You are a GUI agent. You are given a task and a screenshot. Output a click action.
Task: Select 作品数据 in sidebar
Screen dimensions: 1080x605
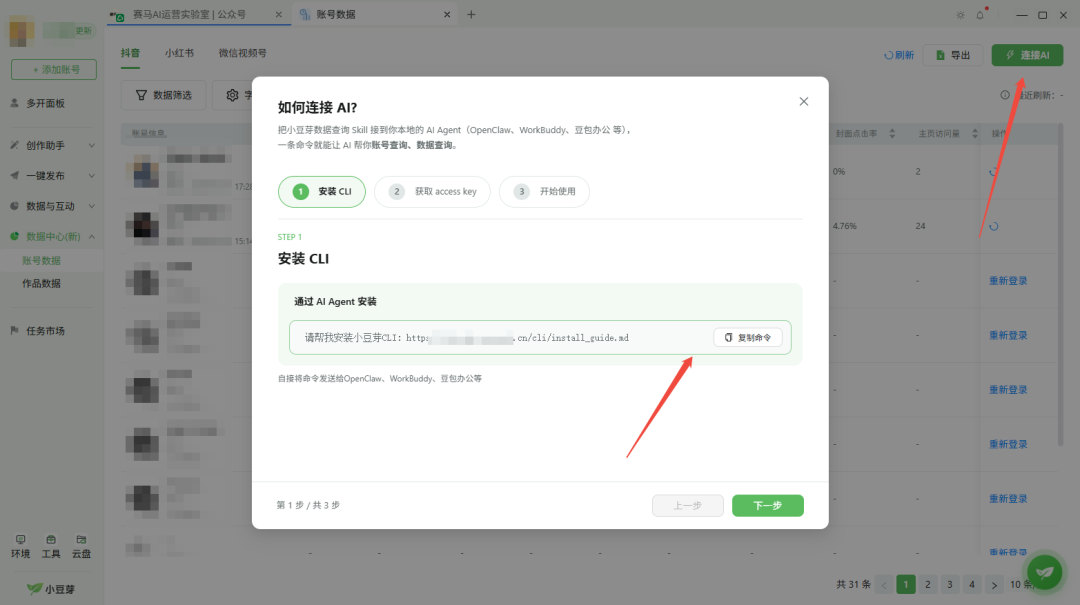[41, 283]
